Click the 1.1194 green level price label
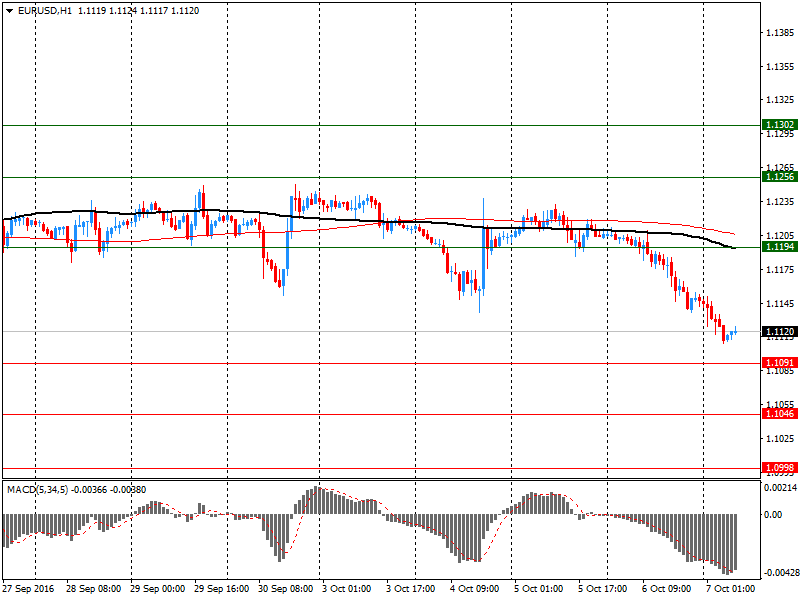This screenshot has height=600, width=800. 780,247
